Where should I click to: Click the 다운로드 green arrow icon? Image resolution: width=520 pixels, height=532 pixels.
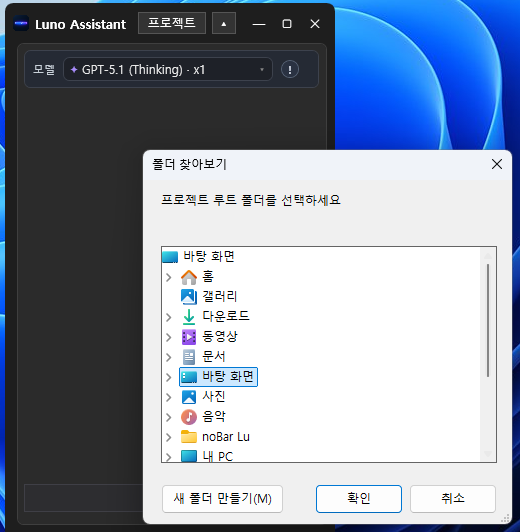click(189, 317)
